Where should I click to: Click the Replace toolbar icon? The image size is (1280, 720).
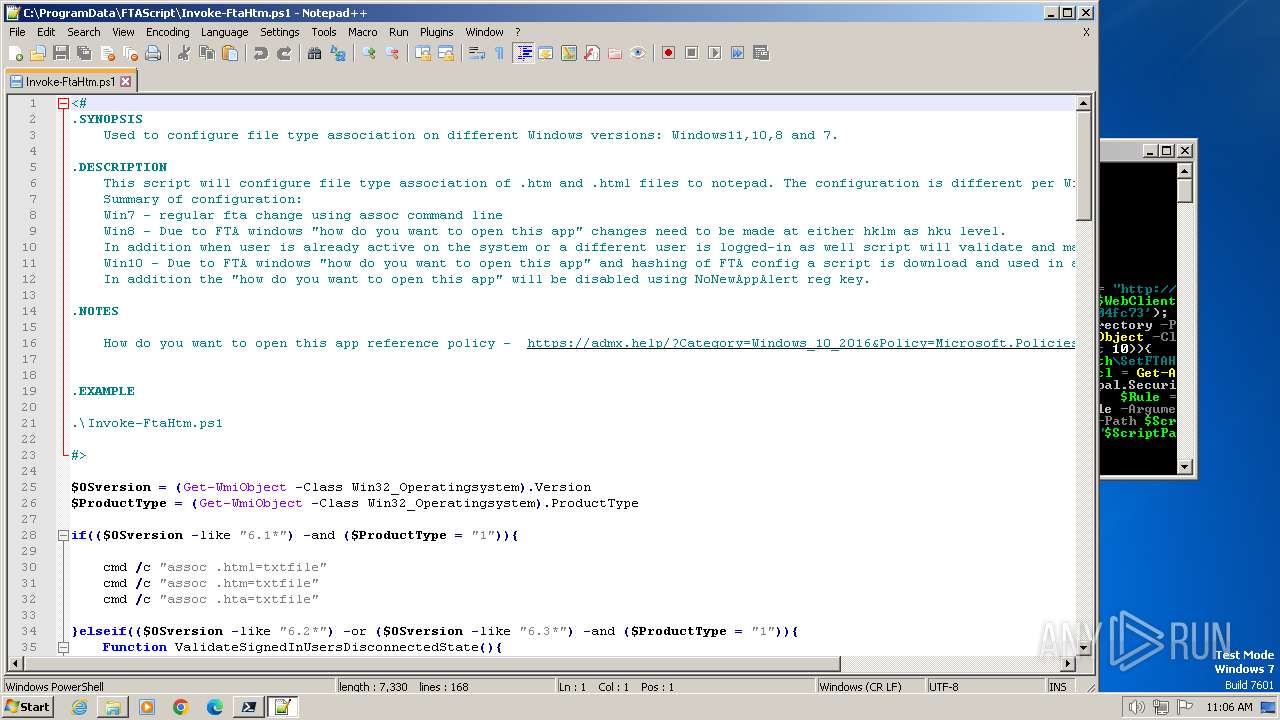point(338,53)
